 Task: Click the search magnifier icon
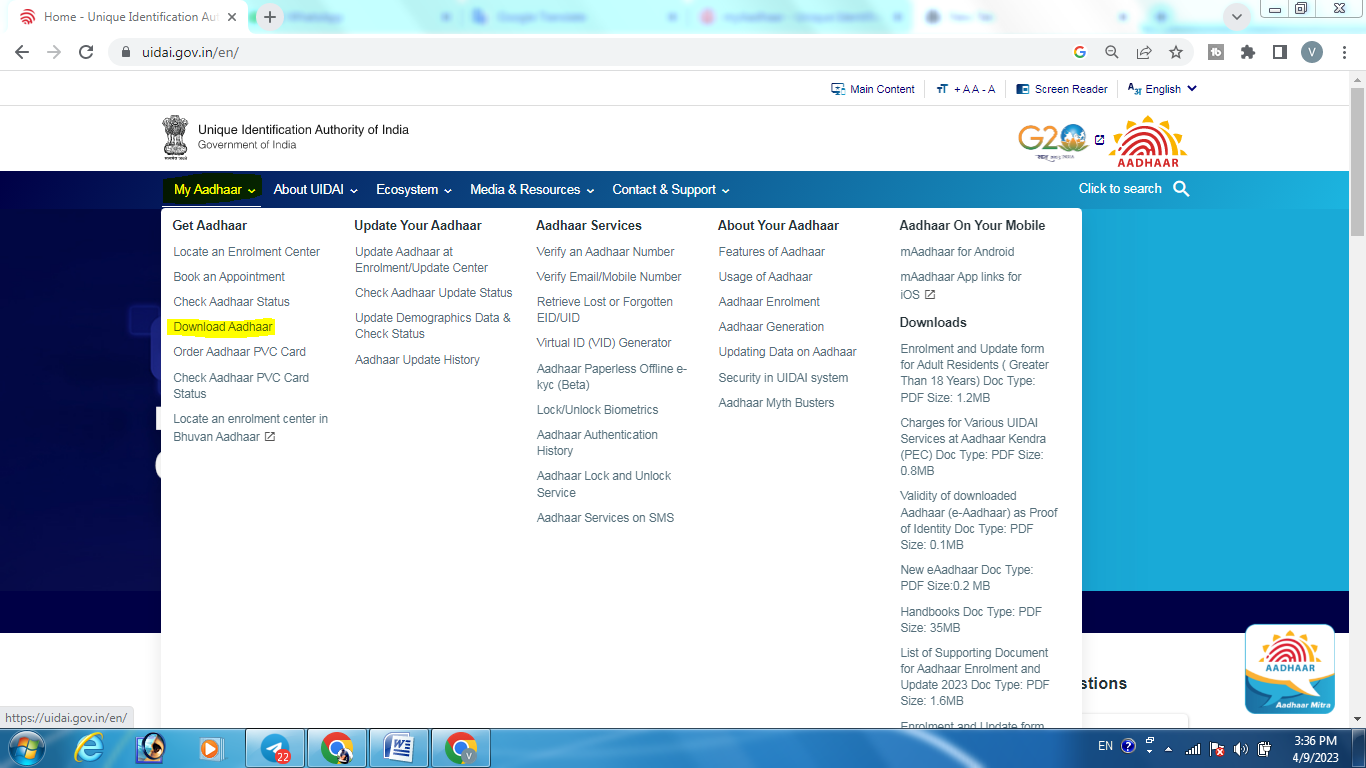coord(1181,189)
